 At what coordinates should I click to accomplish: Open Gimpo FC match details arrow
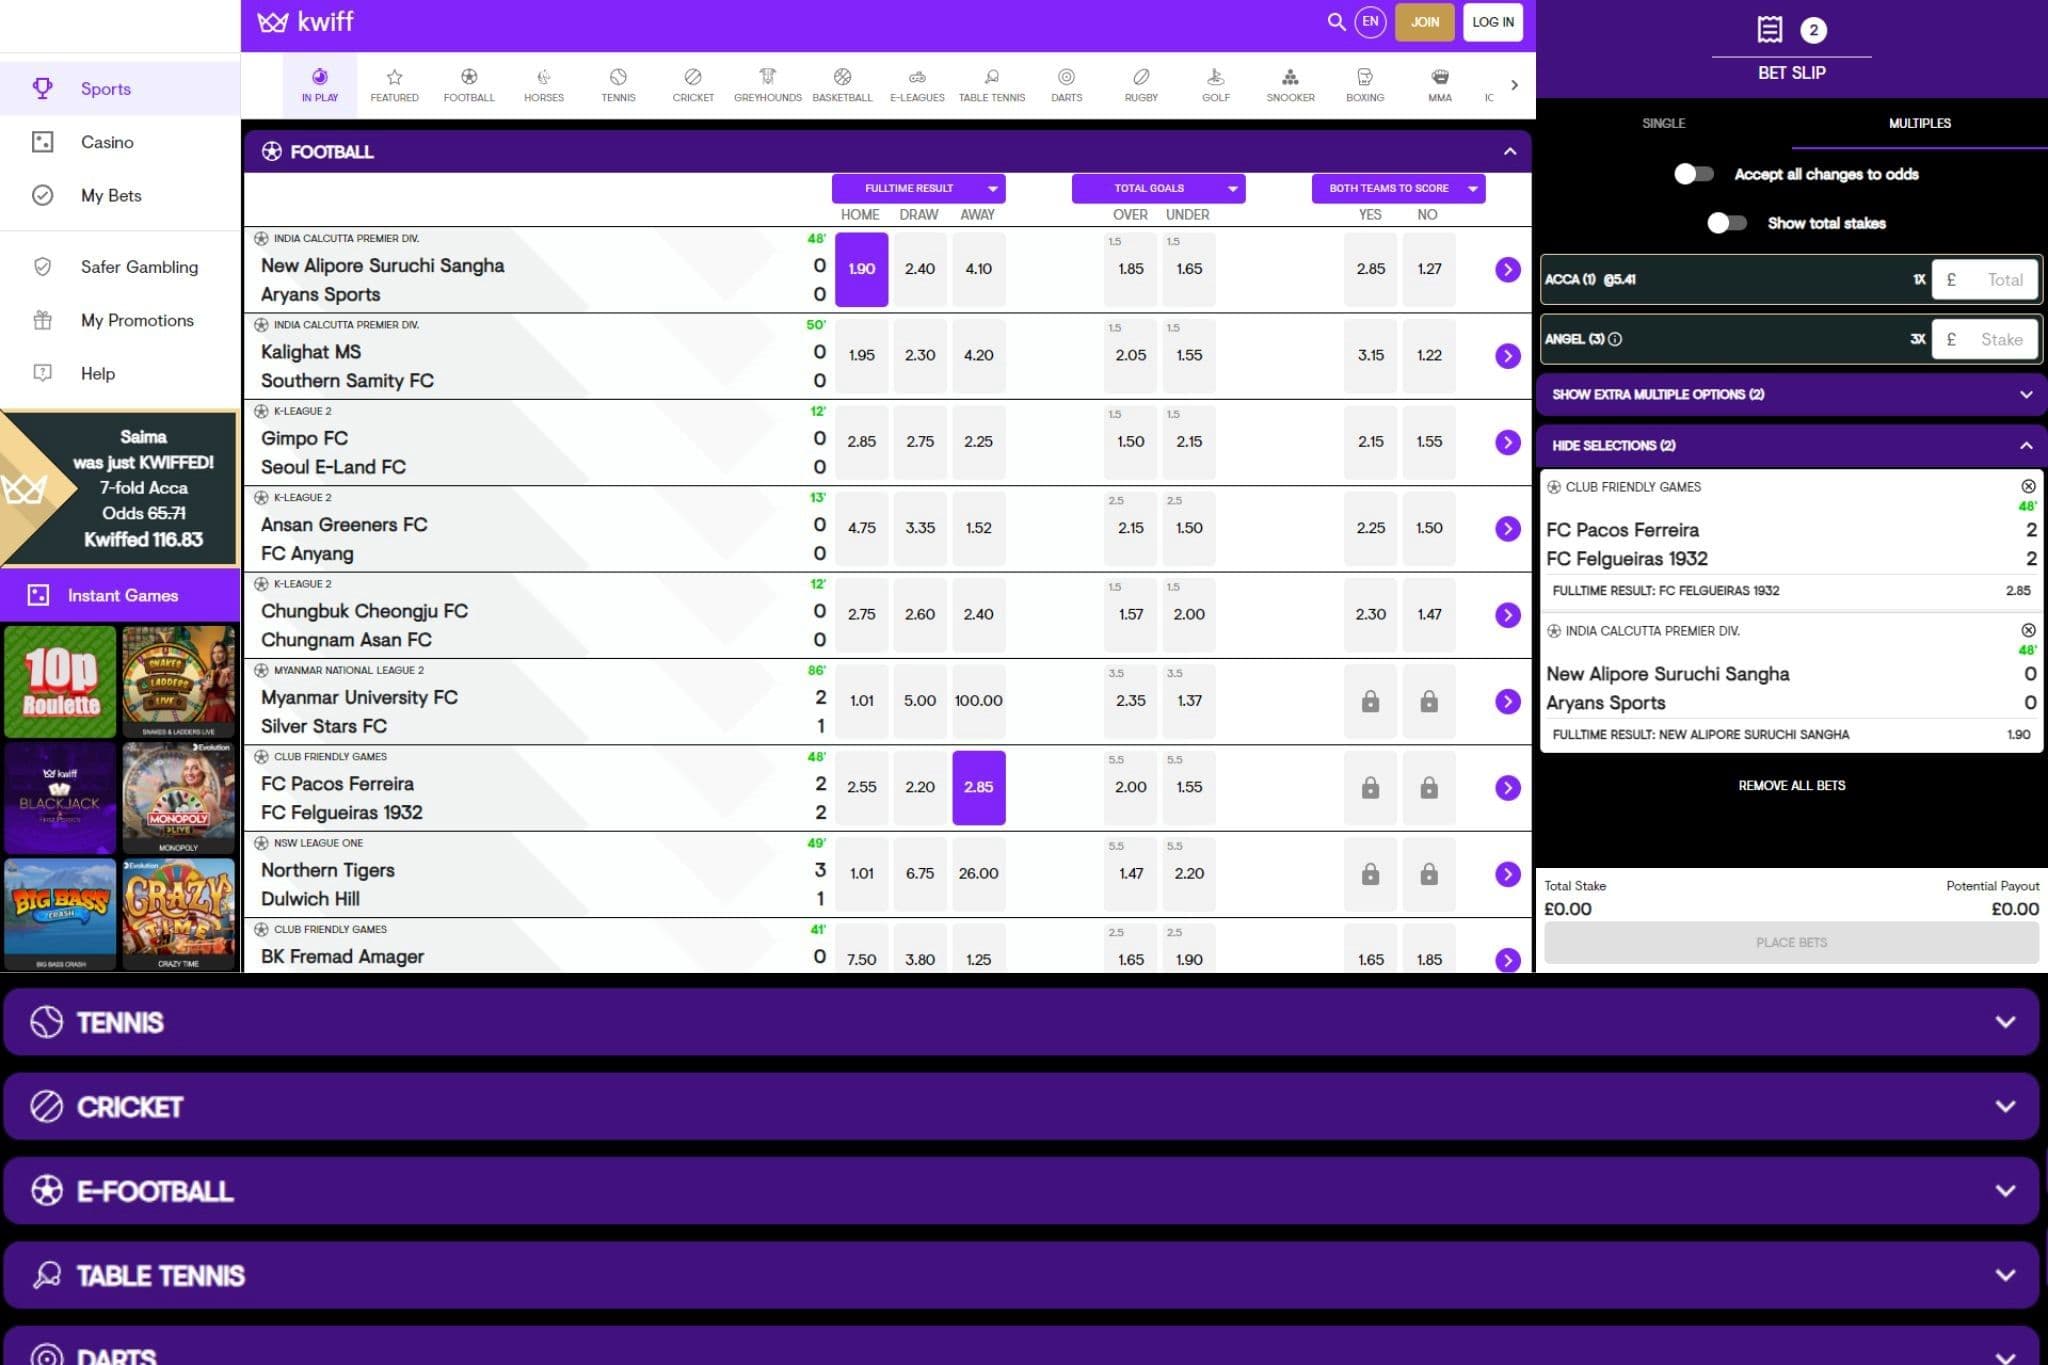pos(1508,442)
